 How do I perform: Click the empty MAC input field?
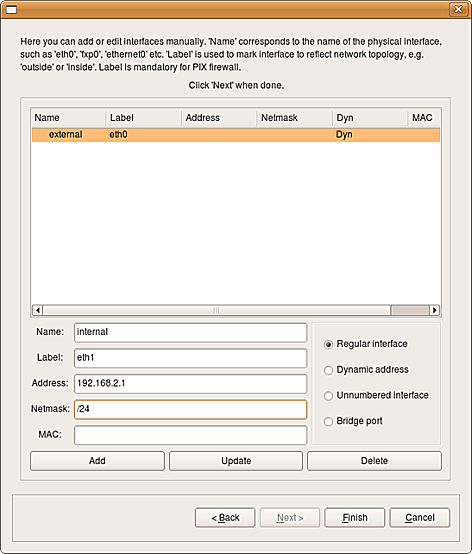pyautogui.click(x=190, y=435)
